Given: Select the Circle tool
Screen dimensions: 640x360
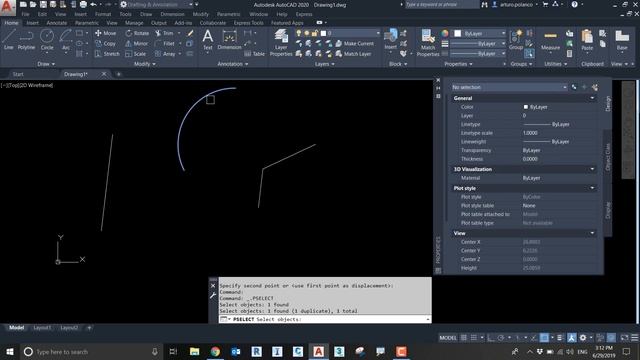Looking at the screenshot, I should click(x=47, y=40).
